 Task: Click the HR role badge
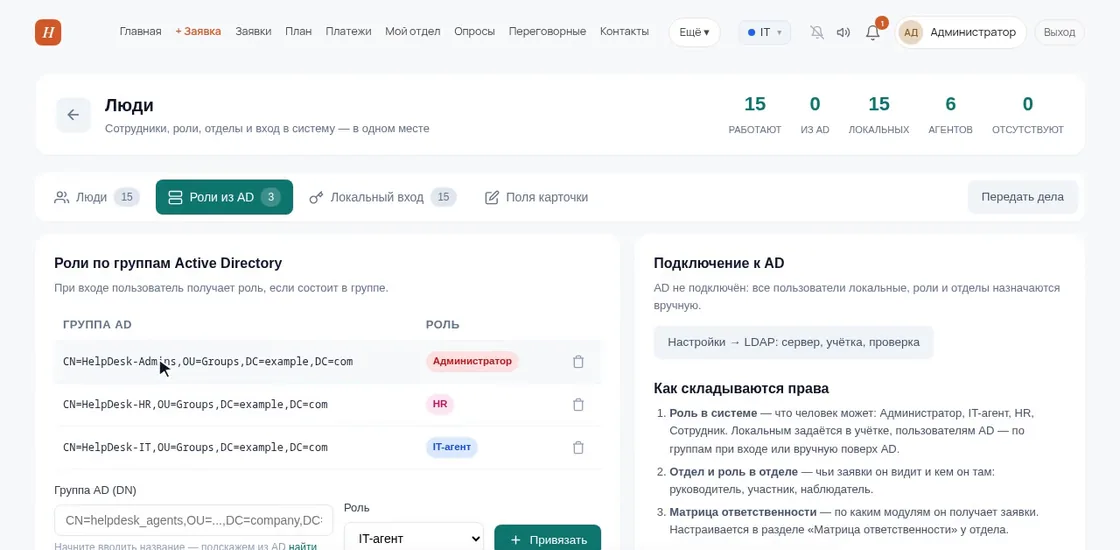[x=440, y=404]
